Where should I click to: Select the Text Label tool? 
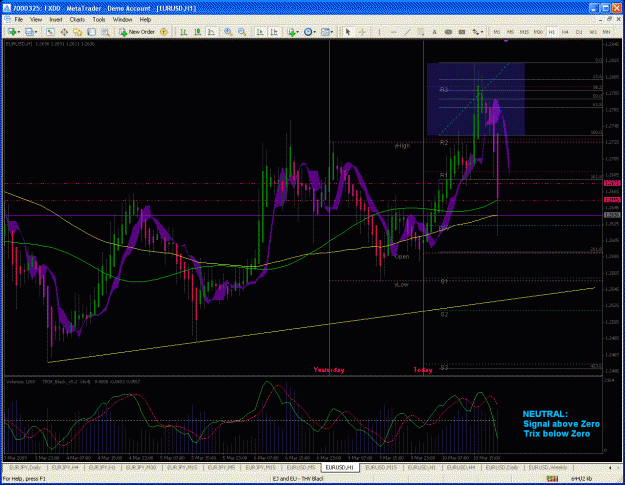pyautogui.click(x=448, y=32)
